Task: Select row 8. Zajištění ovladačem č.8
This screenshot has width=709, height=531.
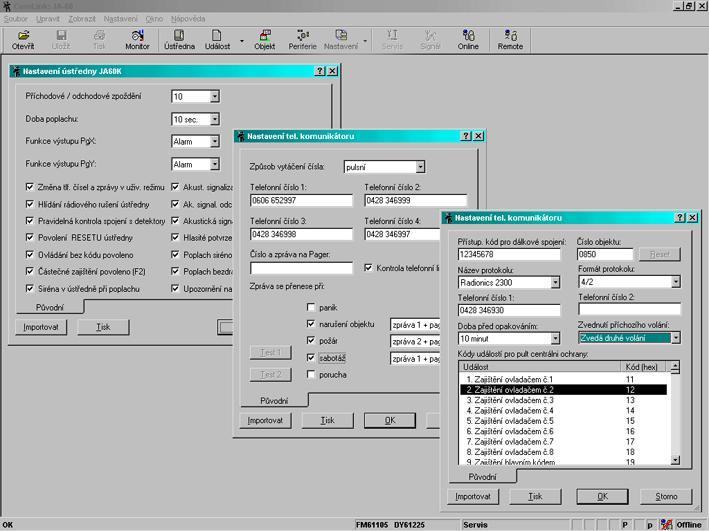Action: pyautogui.click(x=563, y=452)
